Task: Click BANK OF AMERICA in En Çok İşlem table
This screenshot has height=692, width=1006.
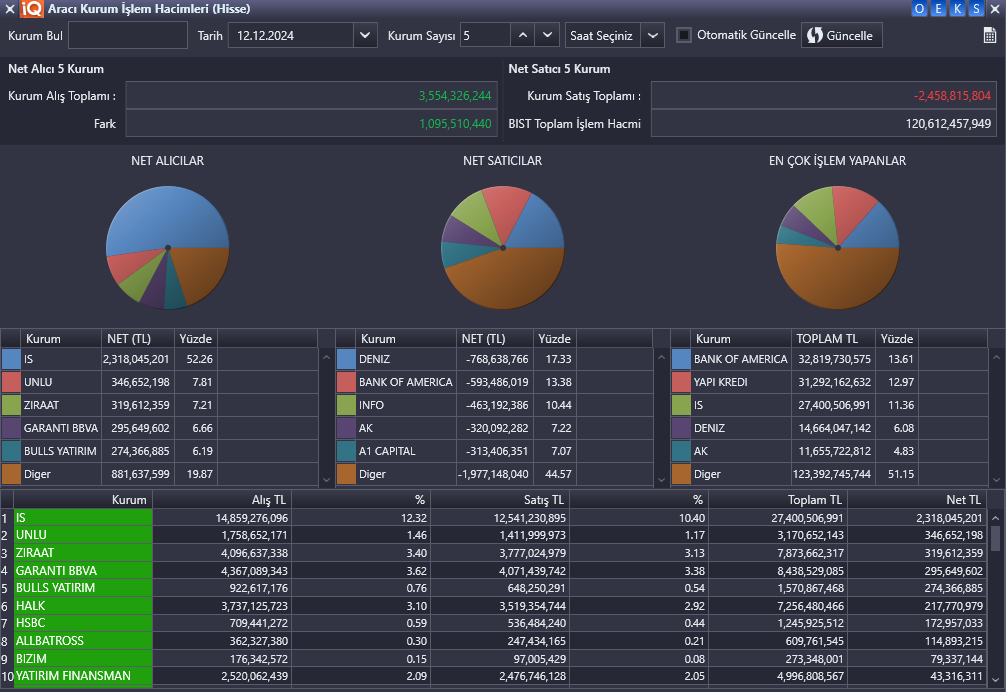Action: coord(740,359)
